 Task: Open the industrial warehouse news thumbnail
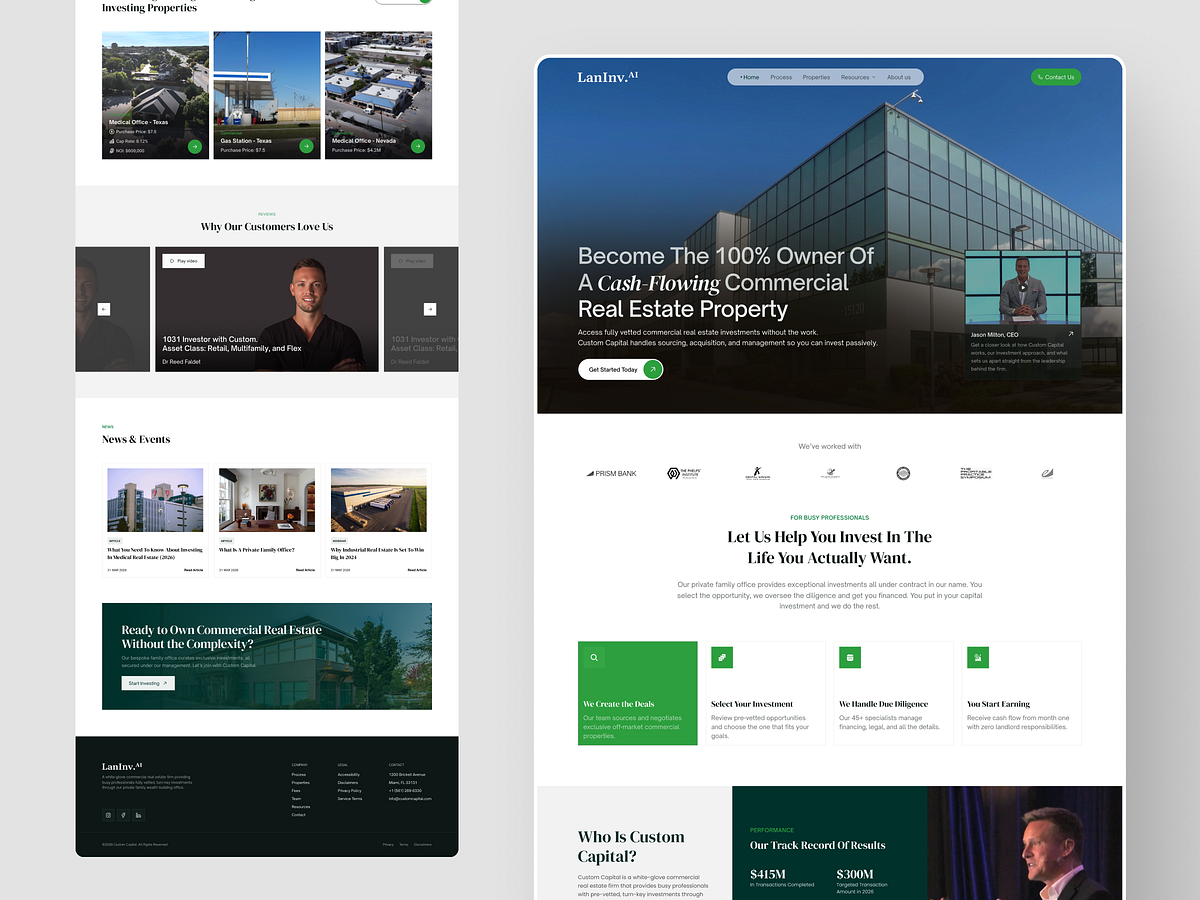[x=378, y=500]
